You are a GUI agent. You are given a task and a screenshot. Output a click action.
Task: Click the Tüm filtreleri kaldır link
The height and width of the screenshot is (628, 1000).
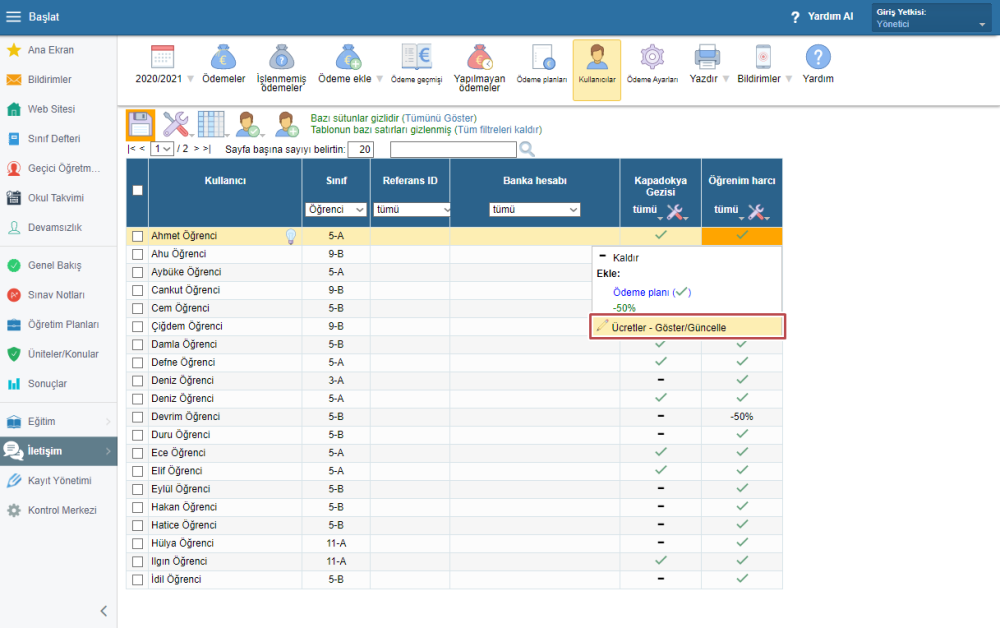498,130
